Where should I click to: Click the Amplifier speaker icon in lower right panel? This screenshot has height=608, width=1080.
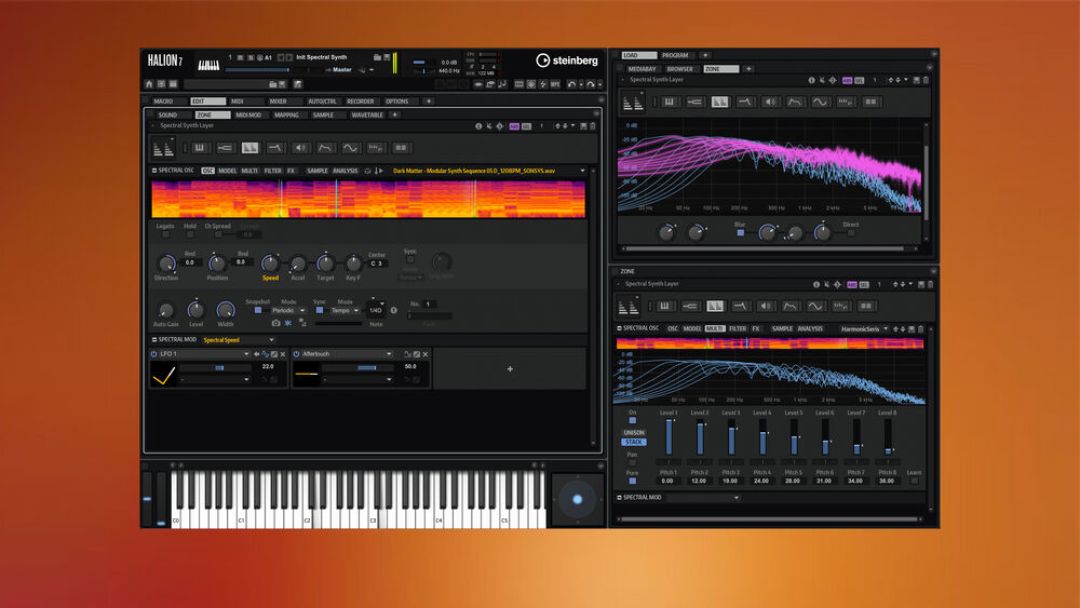pos(765,306)
